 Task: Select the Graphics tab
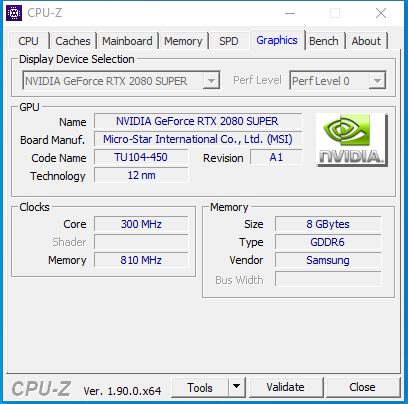[277, 40]
